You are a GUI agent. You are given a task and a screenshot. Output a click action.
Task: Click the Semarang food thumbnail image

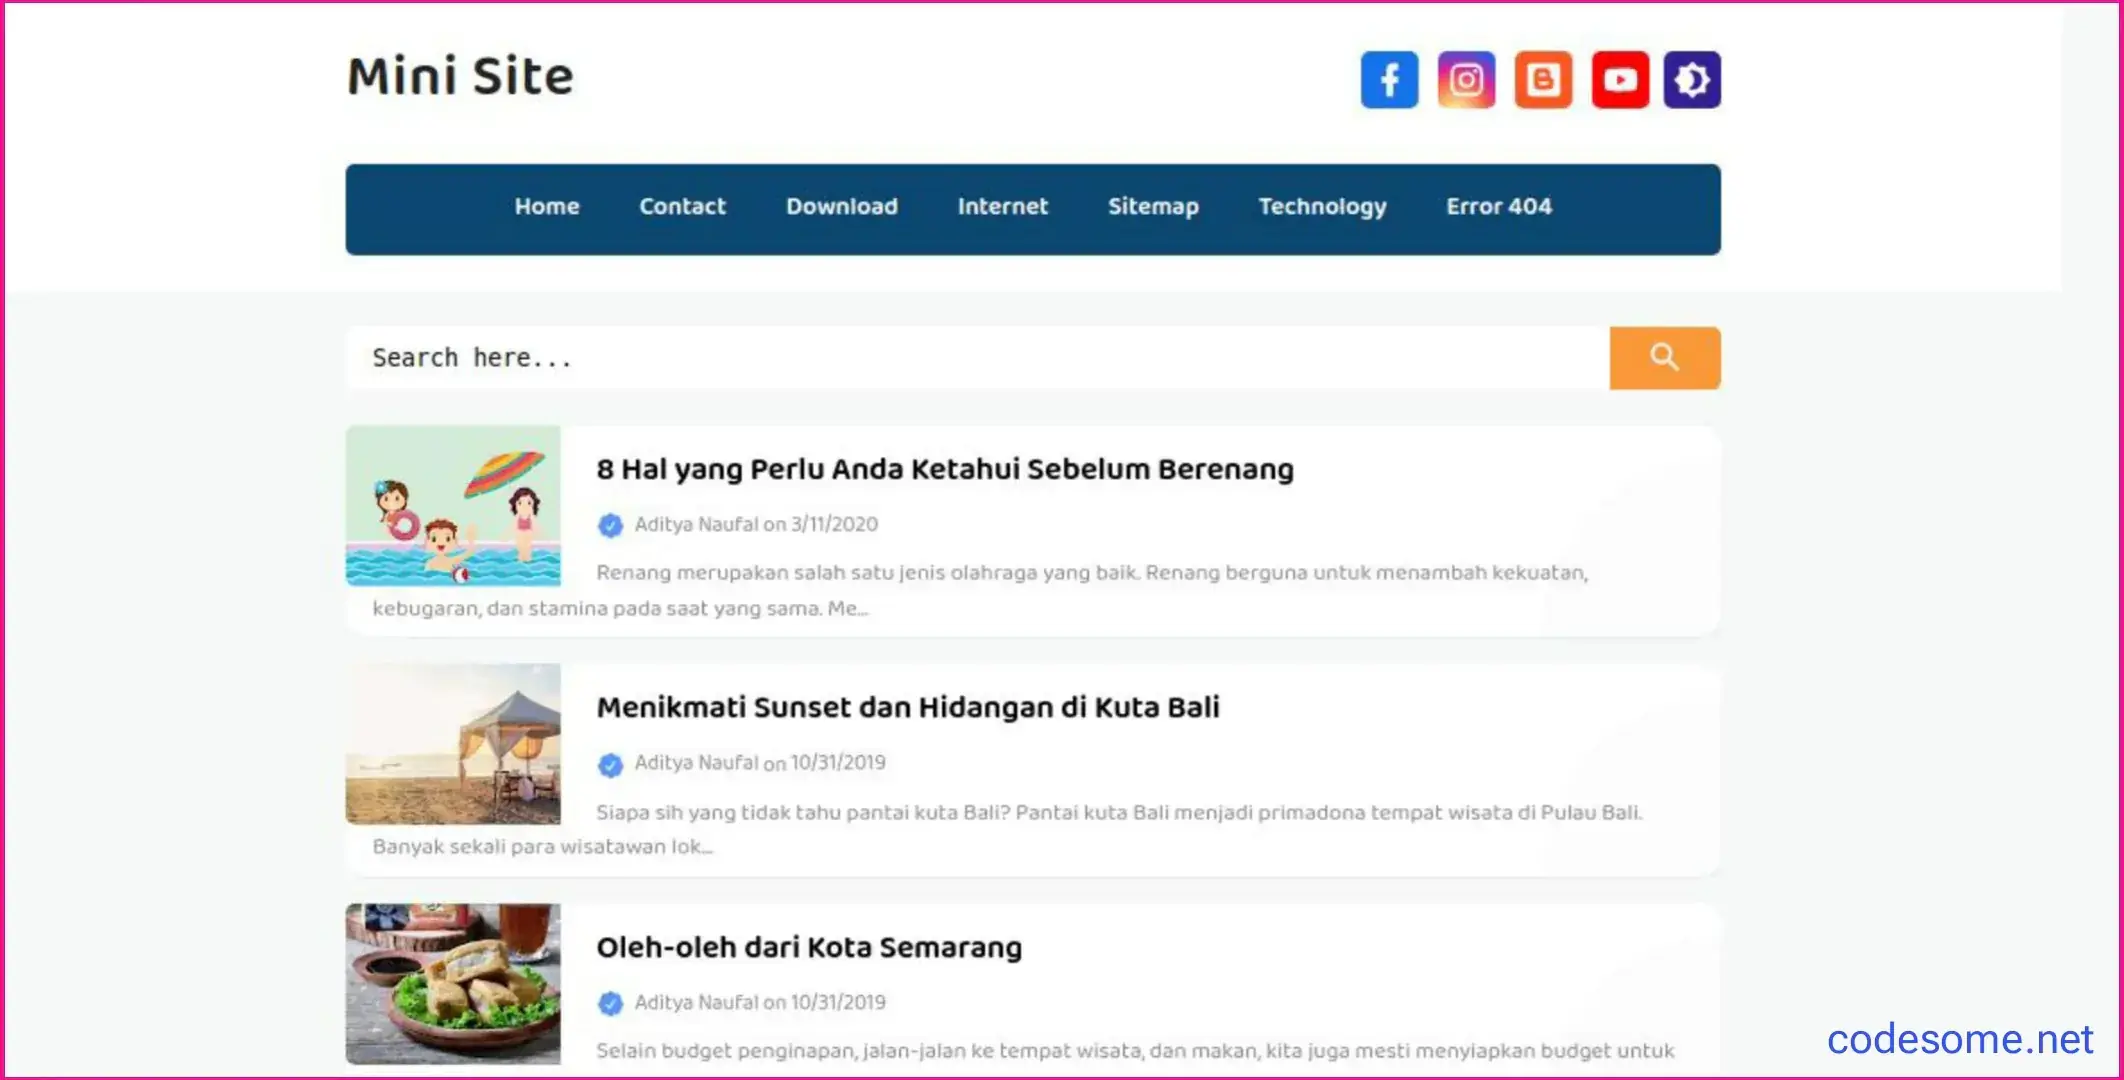453,984
